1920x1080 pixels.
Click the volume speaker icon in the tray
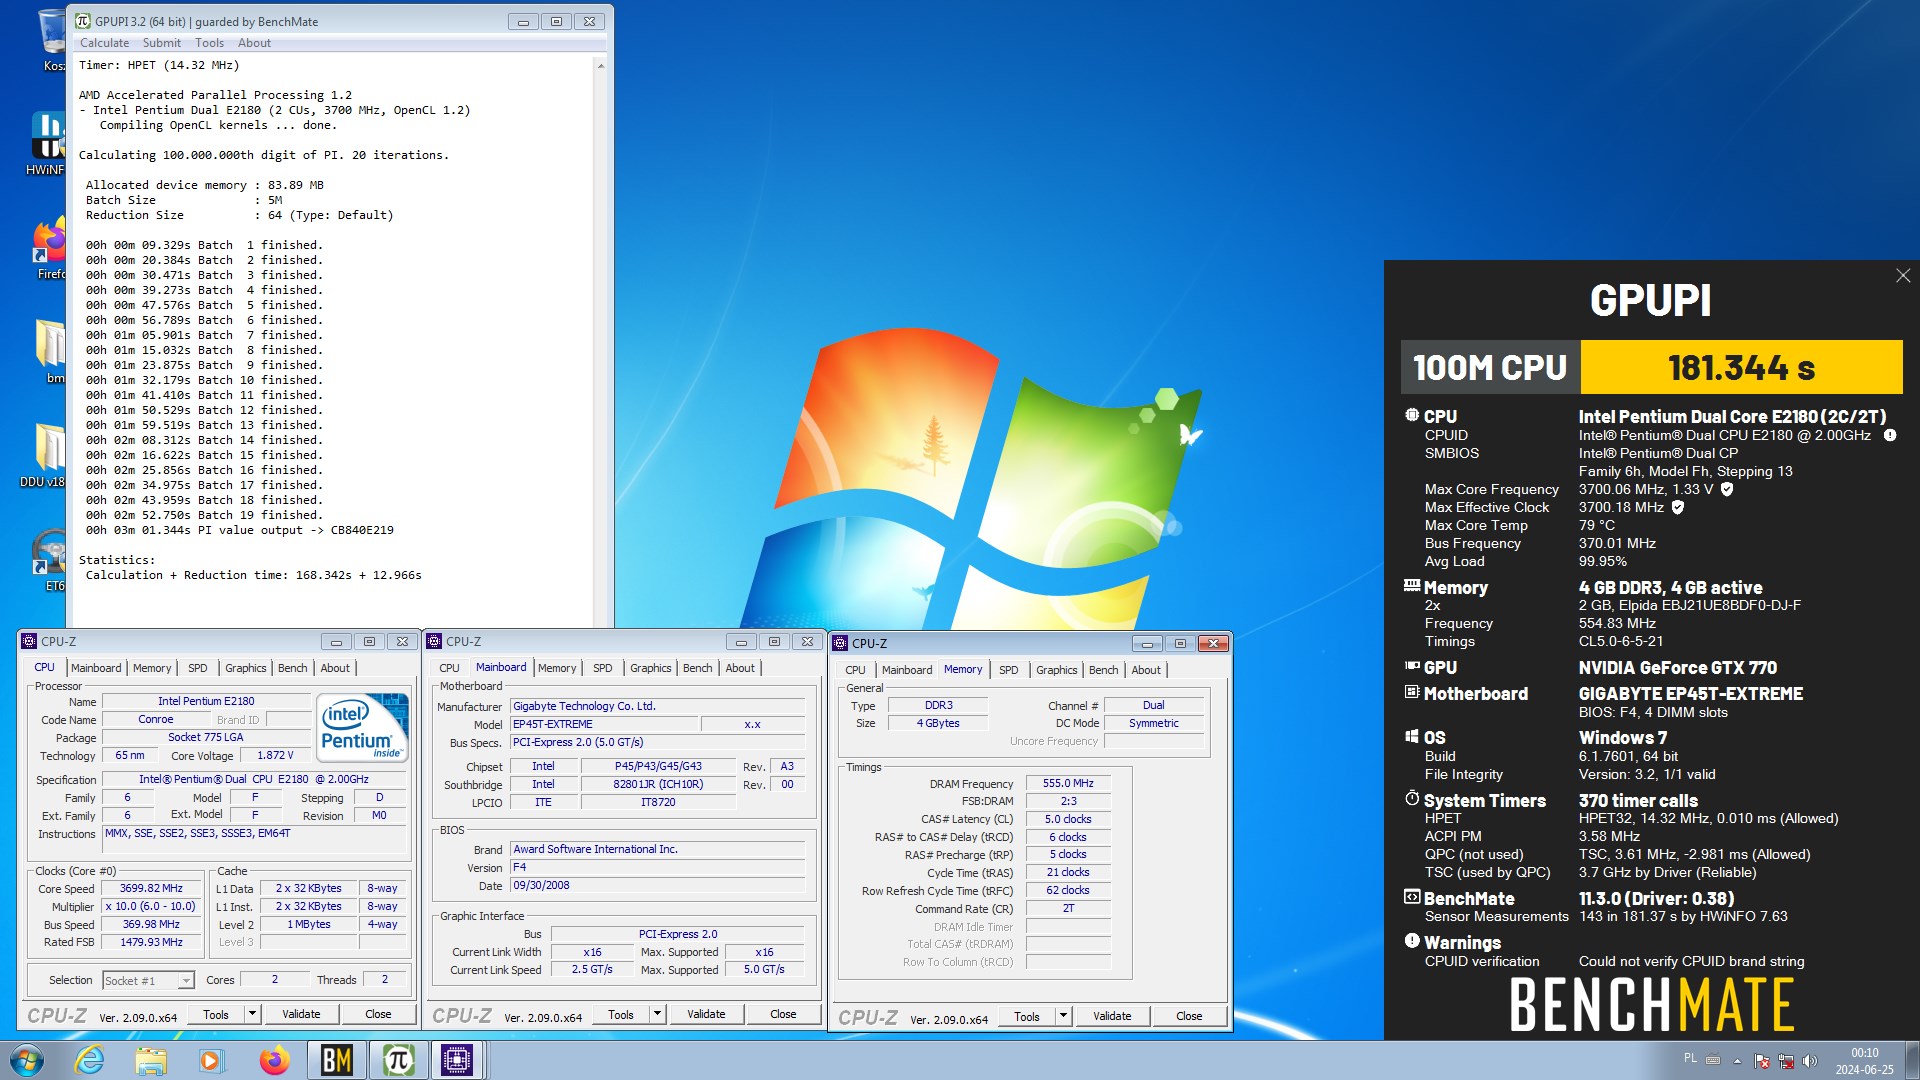[x=1809, y=1061]
